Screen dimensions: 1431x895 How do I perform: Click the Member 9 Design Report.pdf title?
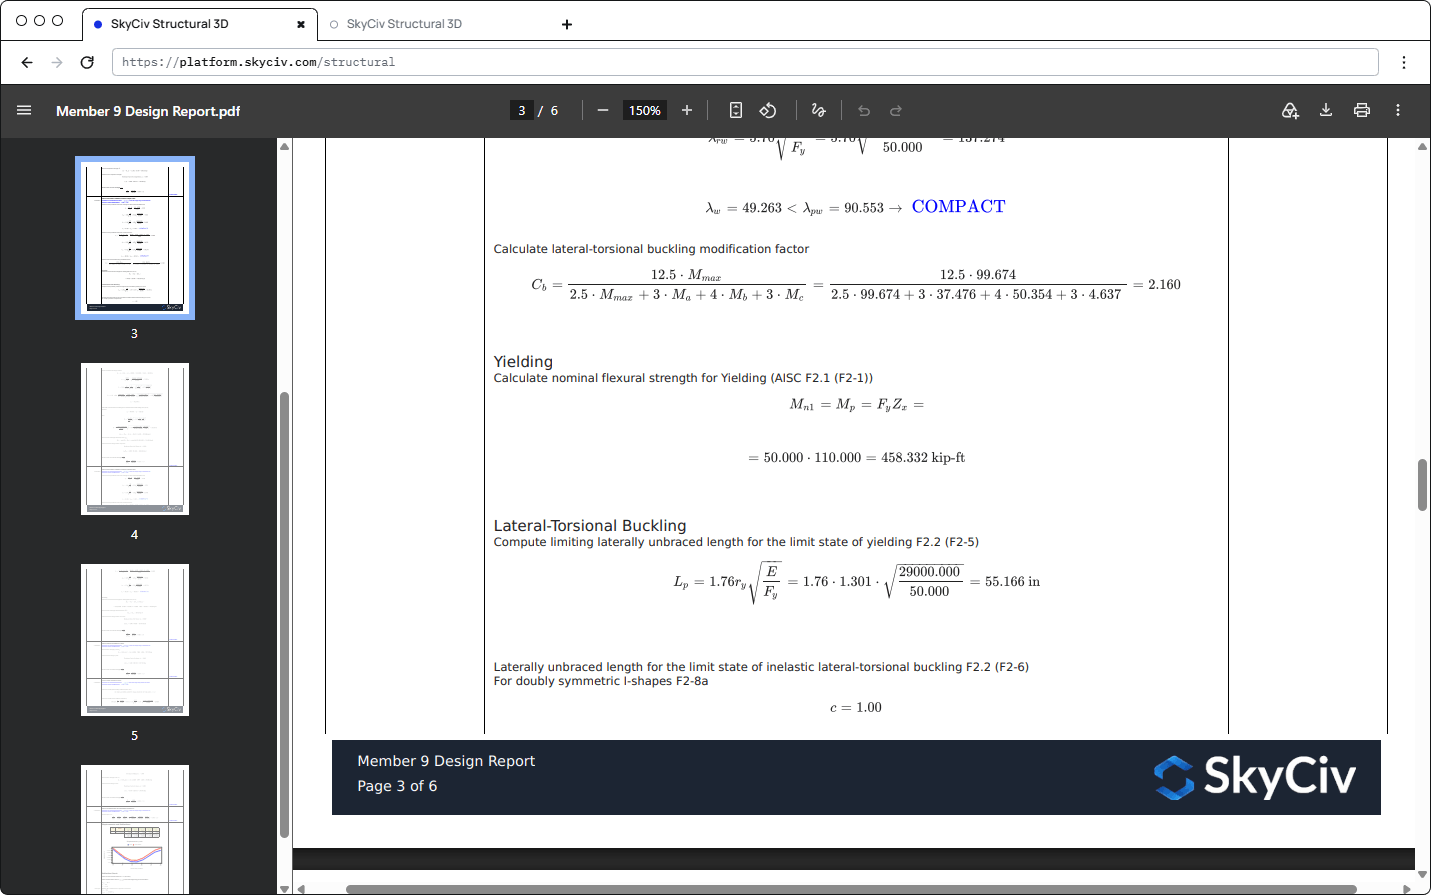tap(148, 111)
